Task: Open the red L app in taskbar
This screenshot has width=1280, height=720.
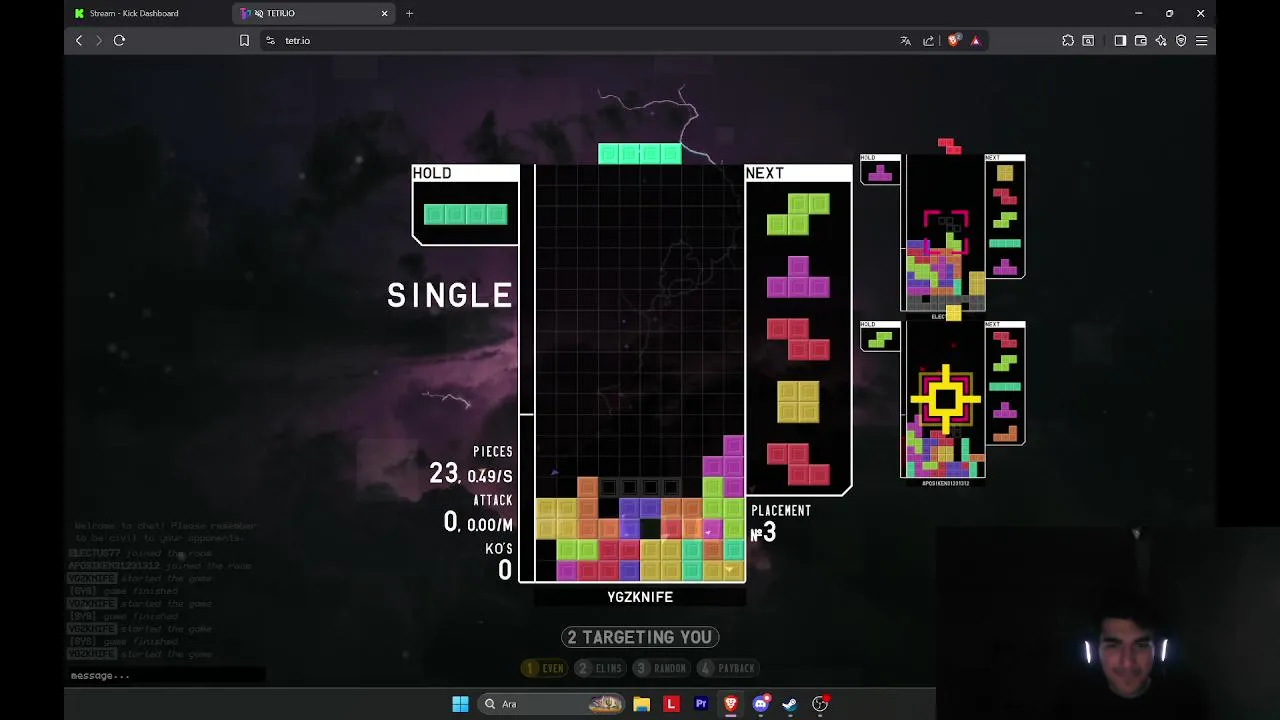Action: tap(671, 704)
